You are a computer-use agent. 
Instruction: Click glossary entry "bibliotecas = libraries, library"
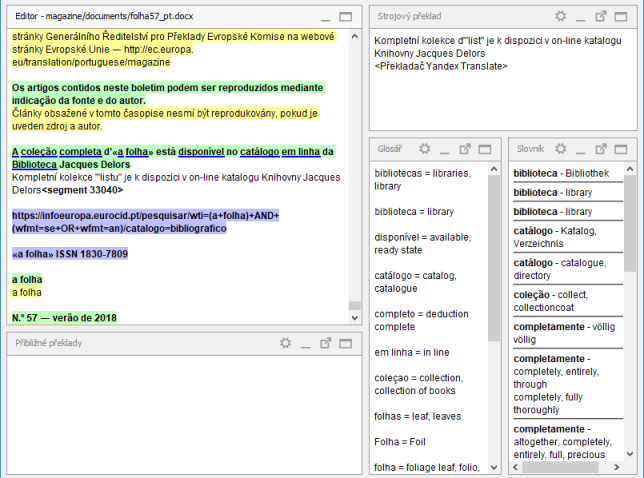point(423,179)
